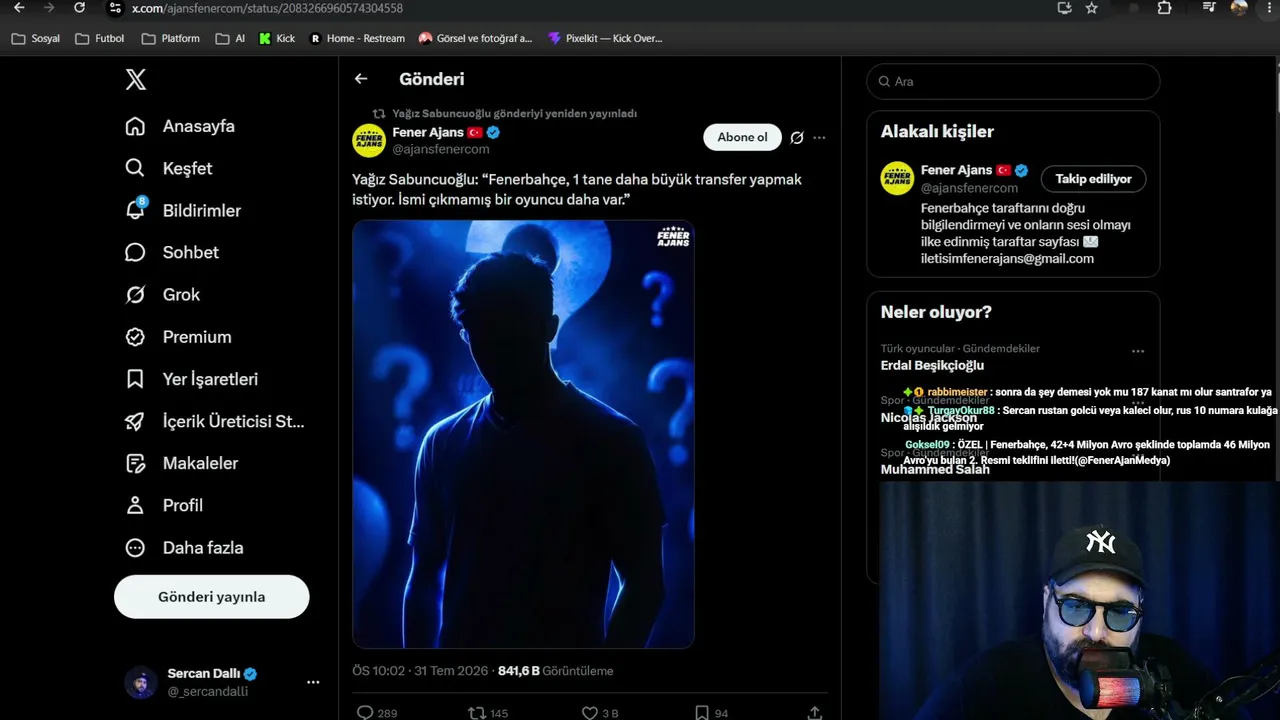Go to Anasayfa (Home)
Screen dimensions: 1280x720
point(180,126)
